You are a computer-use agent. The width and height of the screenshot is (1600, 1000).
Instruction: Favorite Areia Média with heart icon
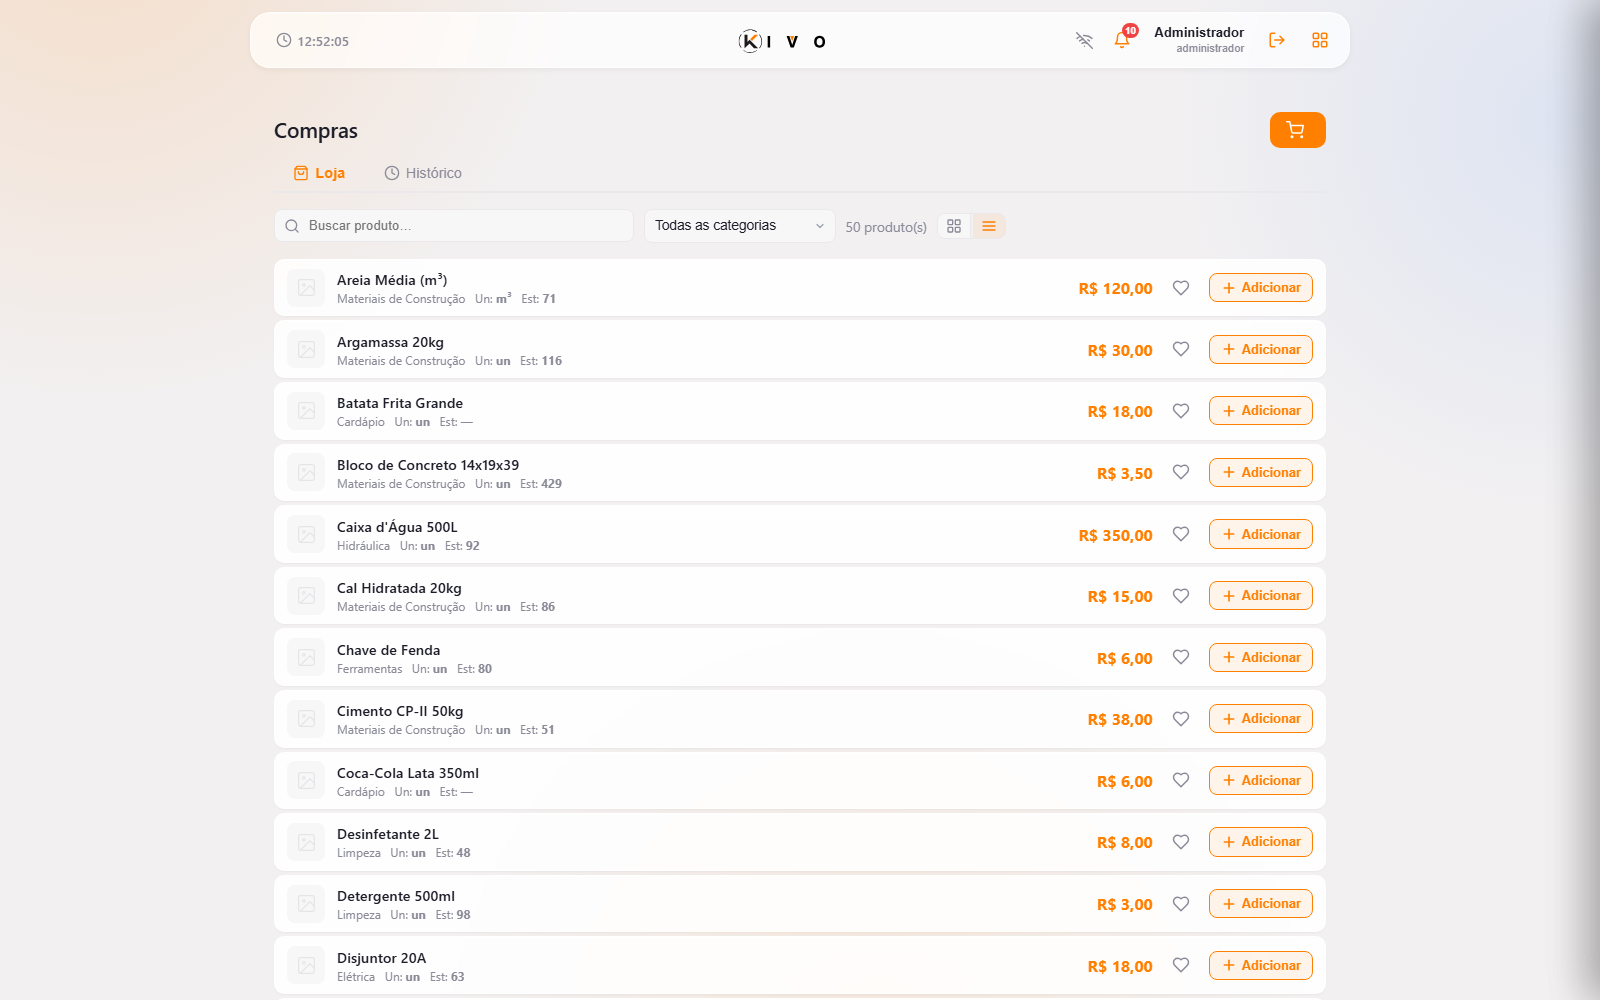tap(1181, 288)
